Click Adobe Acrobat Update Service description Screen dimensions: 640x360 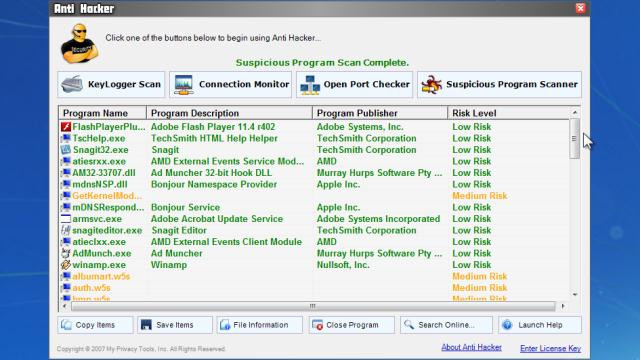(217, 219)
